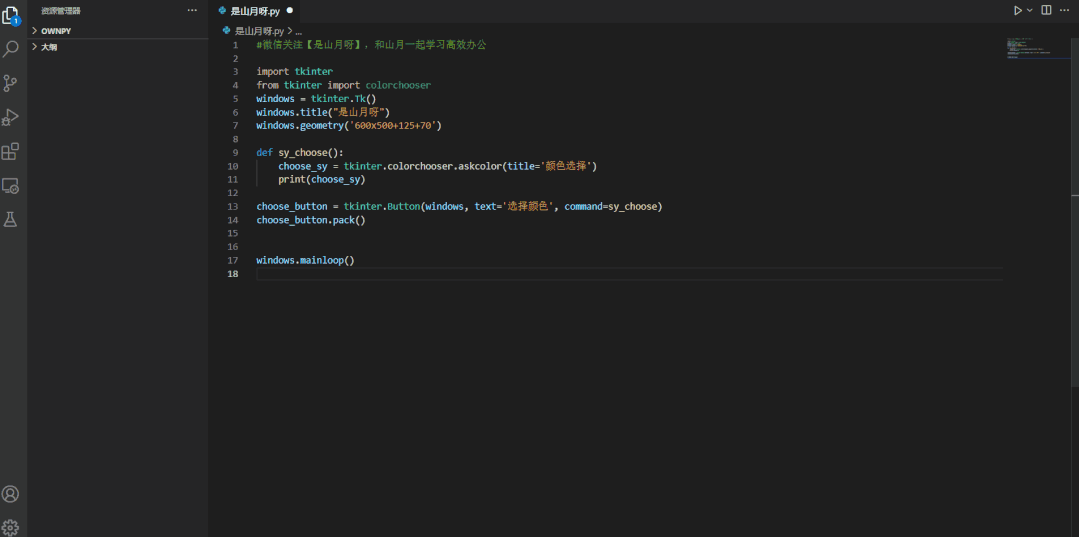This screenshot has width=1079, height=537.
Task: Open more actions menu in editor title
Action: click(1065, 10)
